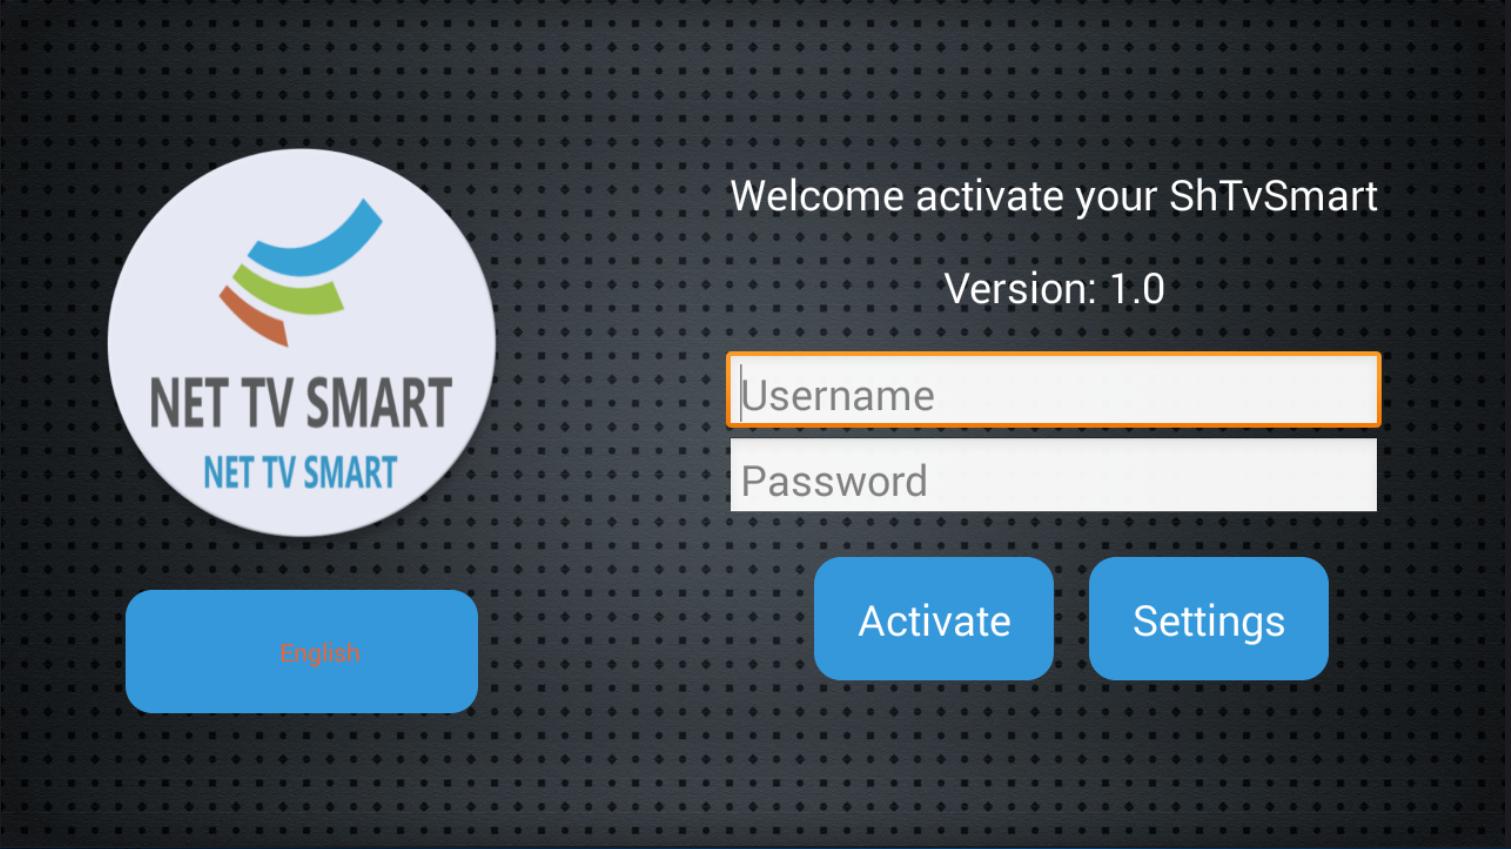Click the blue NET TV SMART subtitle

pyautogui.click(x=300, y=472)
